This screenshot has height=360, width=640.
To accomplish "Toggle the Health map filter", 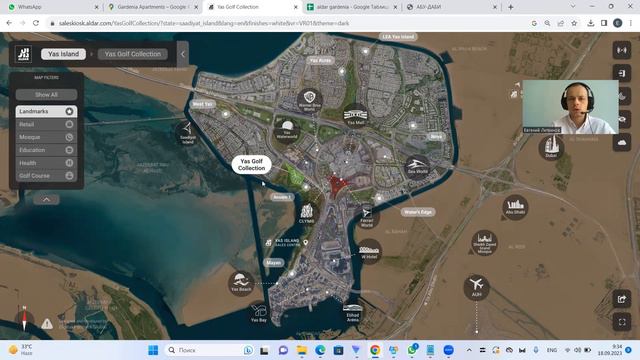I will 46,163.
